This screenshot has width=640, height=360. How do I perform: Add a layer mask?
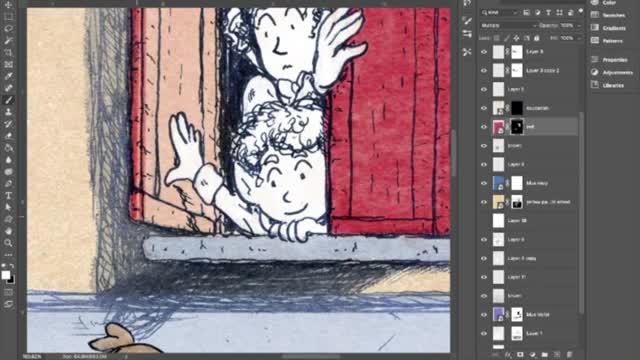(x=520, y=355)
